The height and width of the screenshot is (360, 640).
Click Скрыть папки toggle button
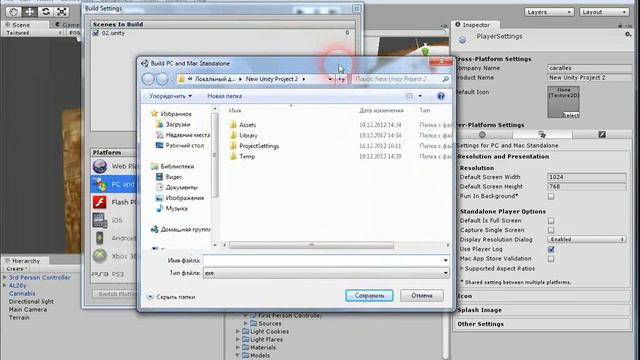click(x=171, y=297)
